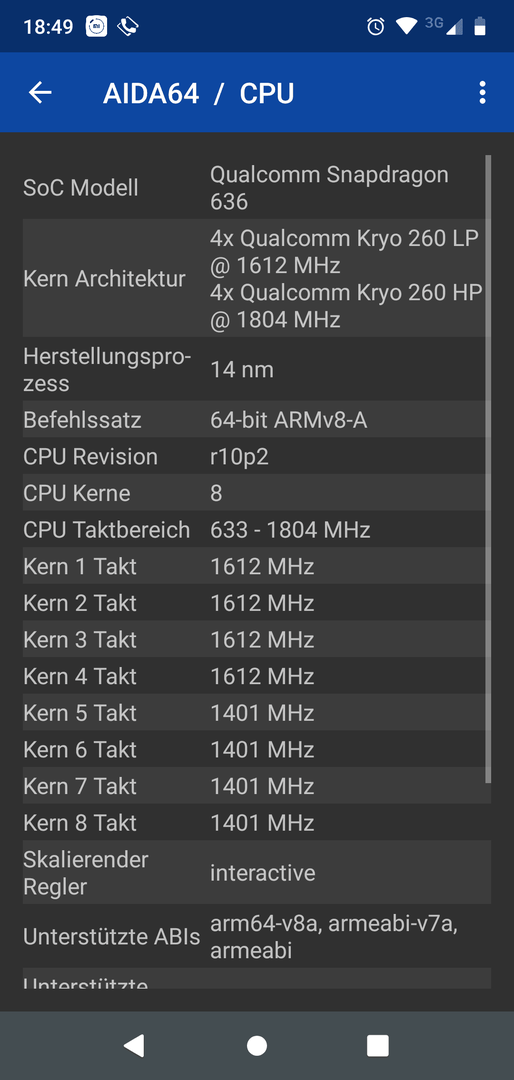Tap the Herstellungsprozess 14 nm row
This screenshot has height=1080, width=514.
256,369
